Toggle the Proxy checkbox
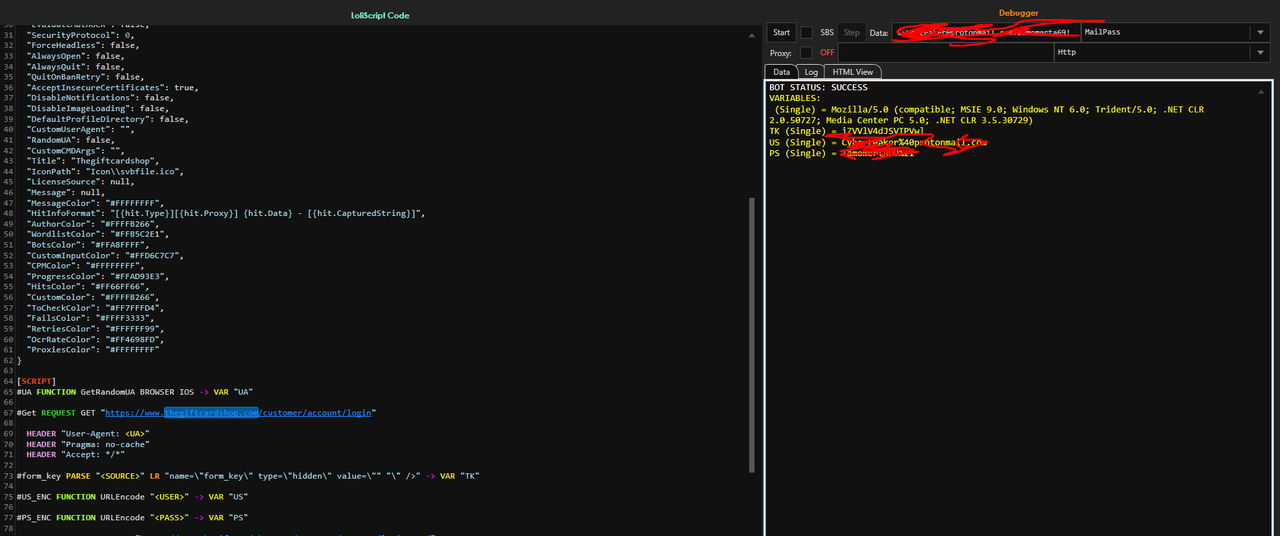 coord(806,53)
